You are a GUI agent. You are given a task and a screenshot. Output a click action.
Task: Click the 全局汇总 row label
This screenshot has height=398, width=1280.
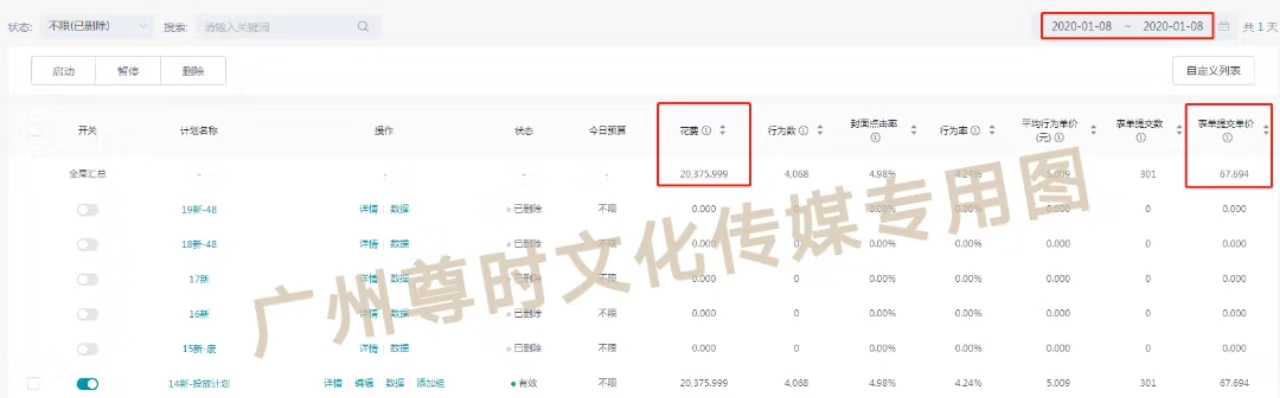[88, 174]
